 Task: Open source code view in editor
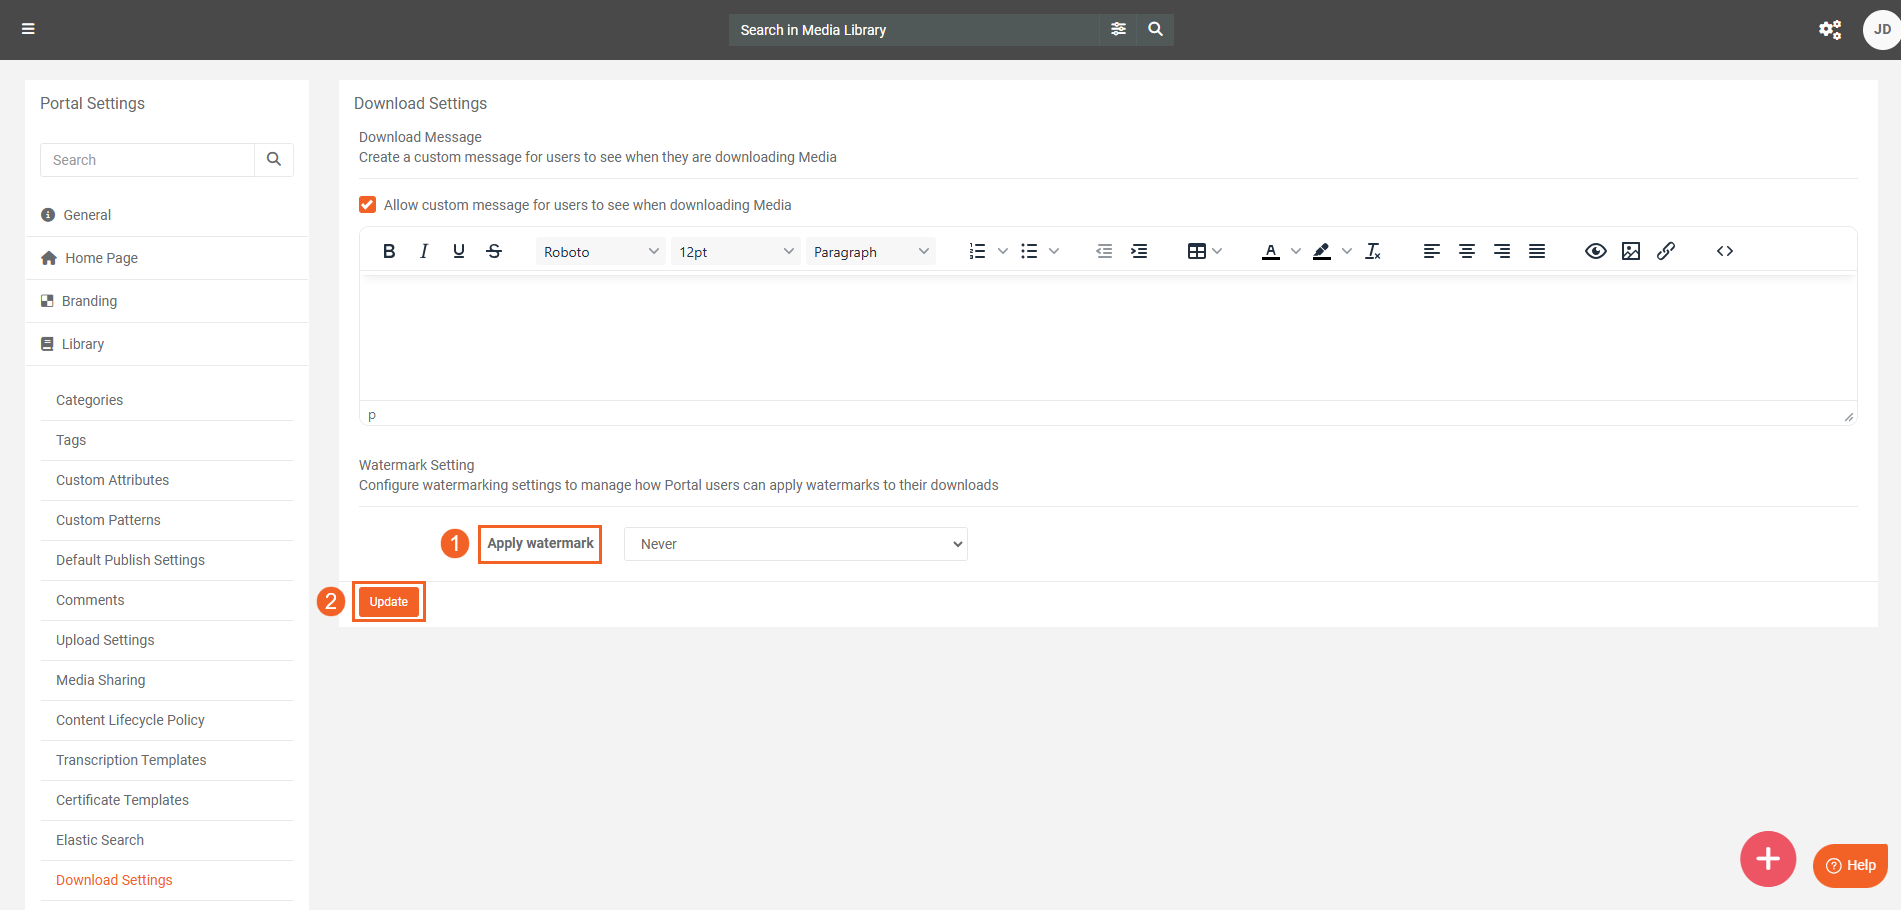[1725, 251]
